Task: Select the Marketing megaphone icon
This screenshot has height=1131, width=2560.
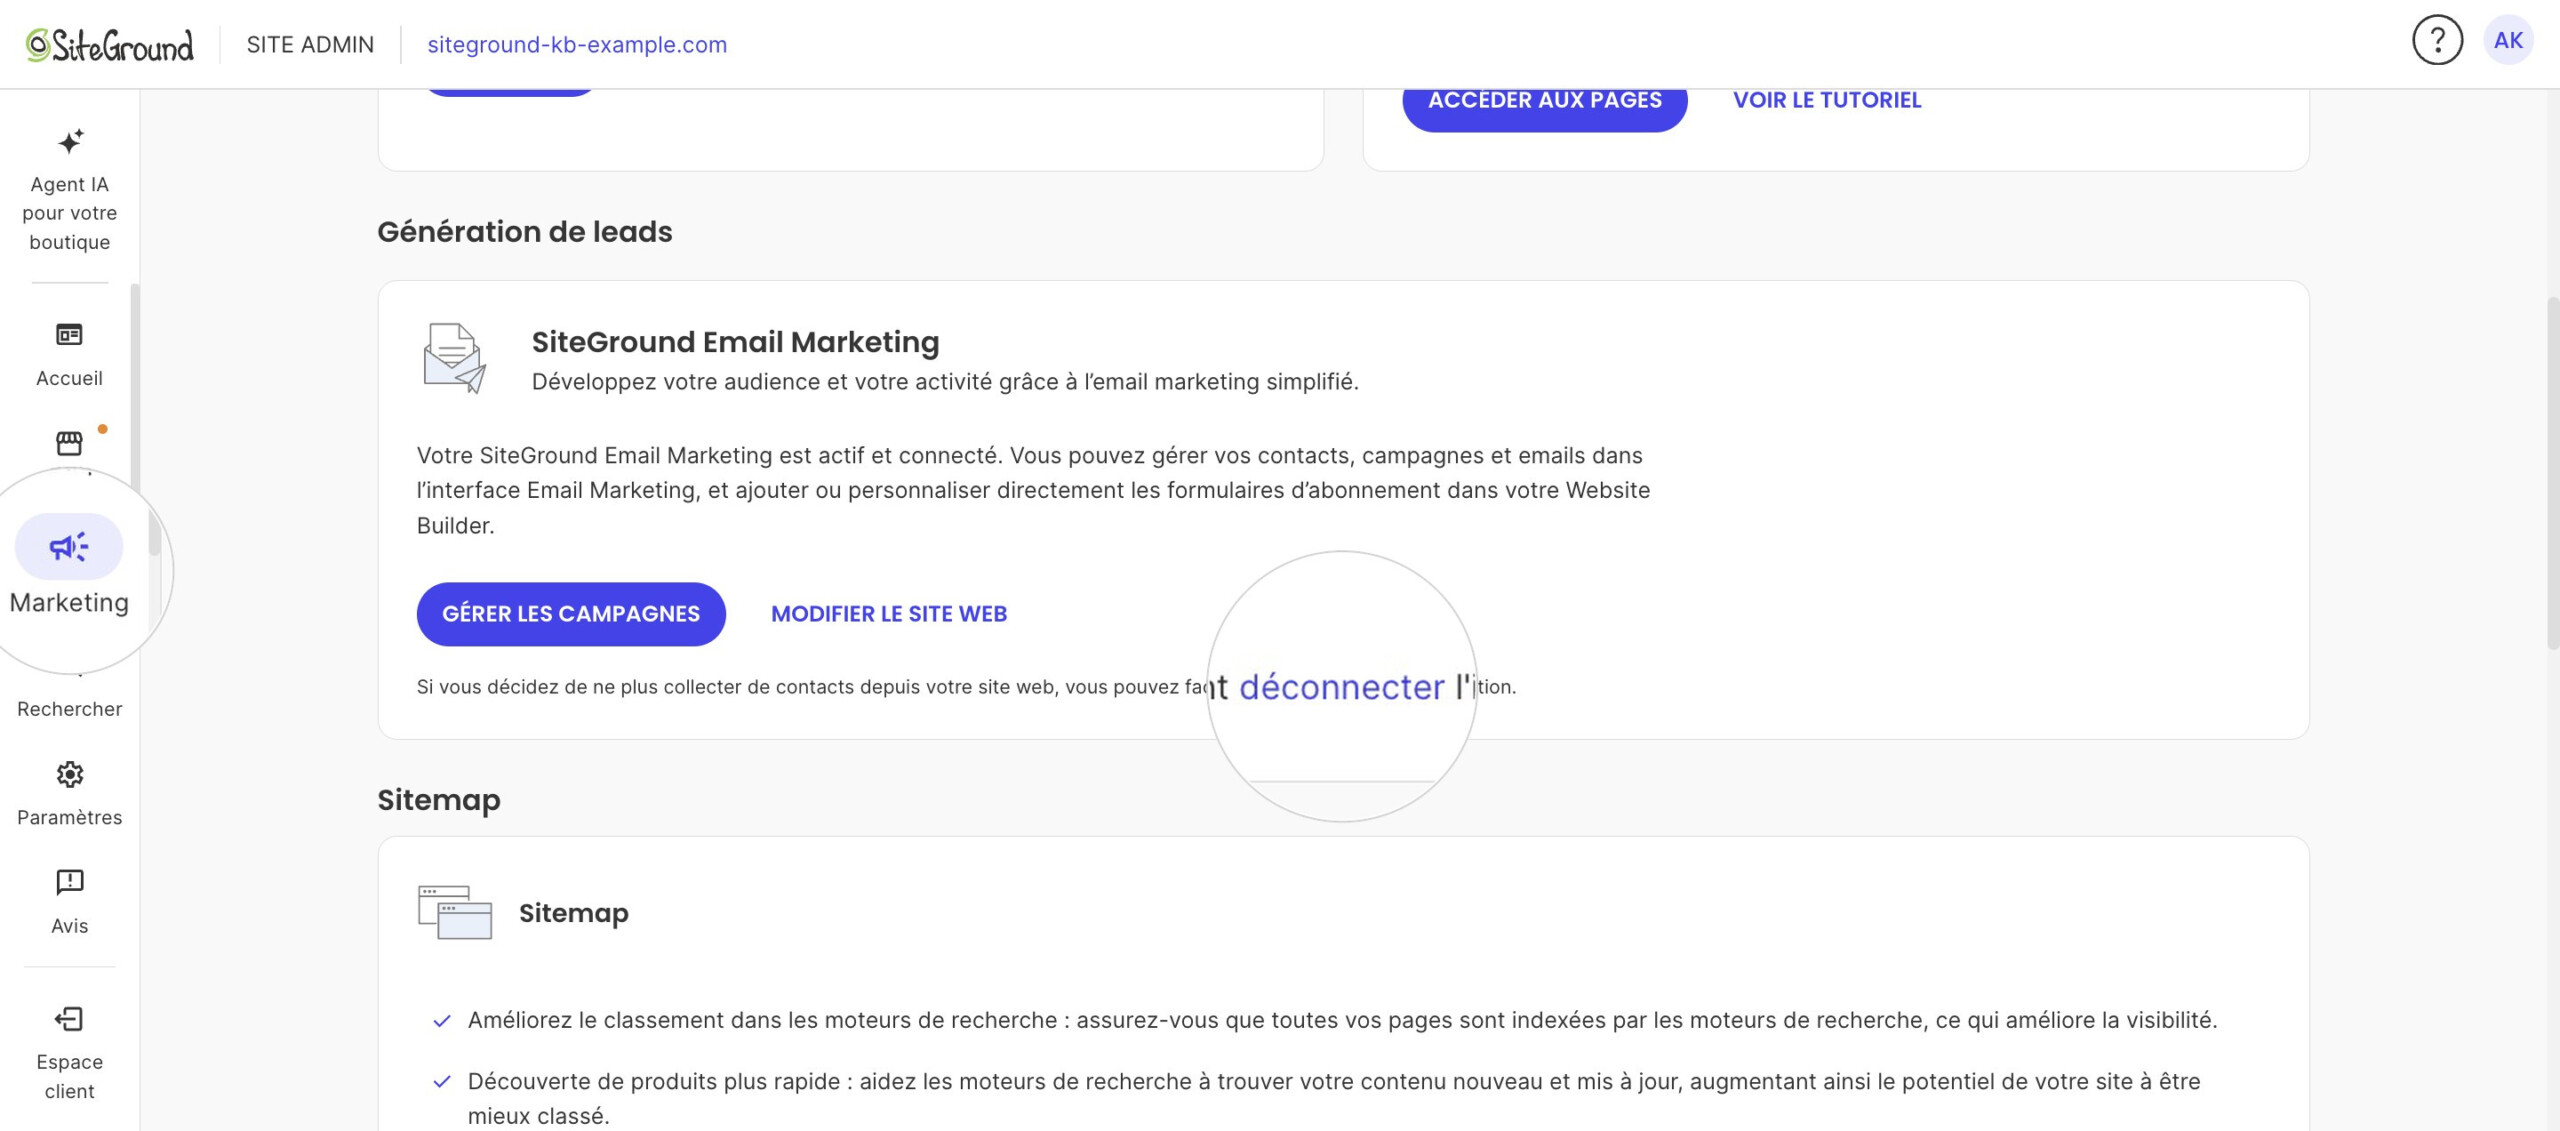Action: click(x=69, y=547)
